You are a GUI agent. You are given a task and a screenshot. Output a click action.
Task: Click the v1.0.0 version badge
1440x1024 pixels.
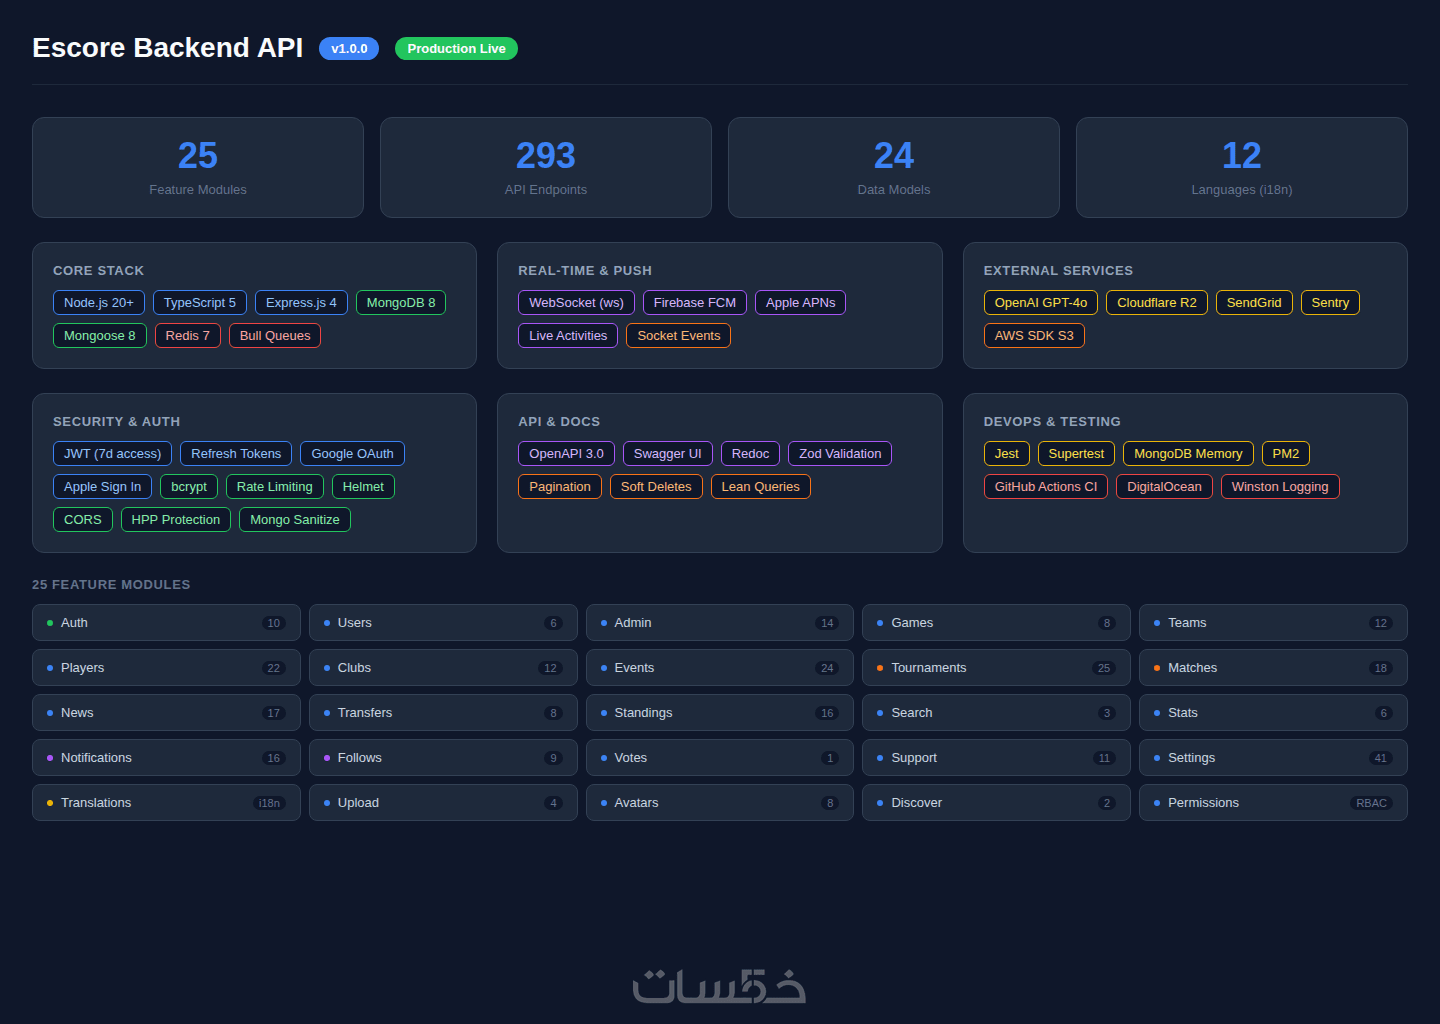349,48
